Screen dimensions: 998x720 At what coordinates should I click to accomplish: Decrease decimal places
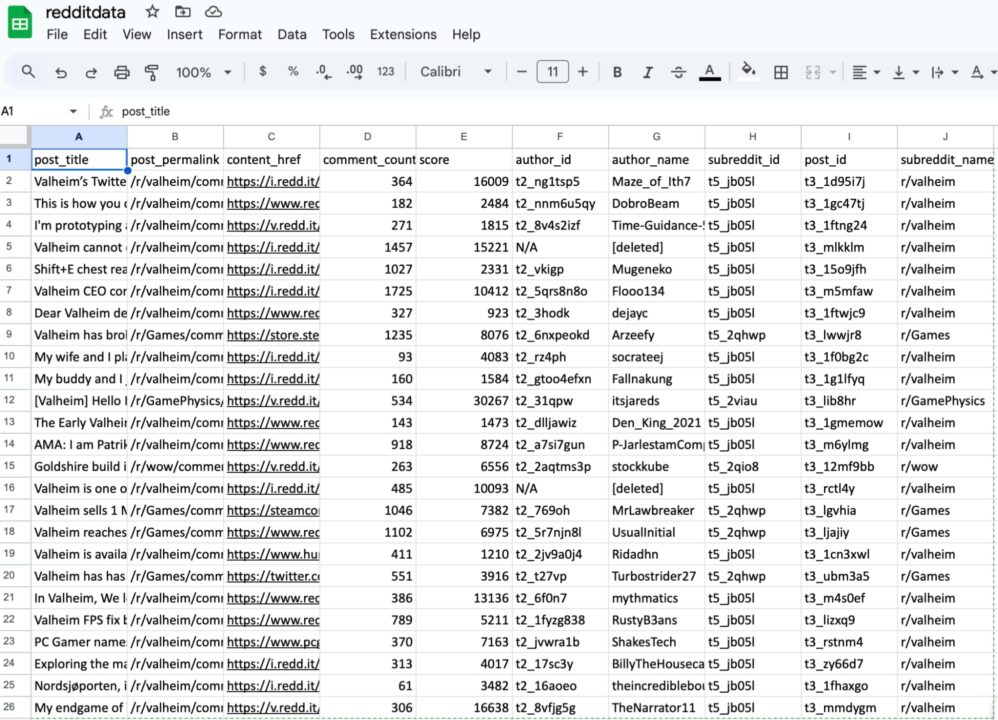[323, 72]
